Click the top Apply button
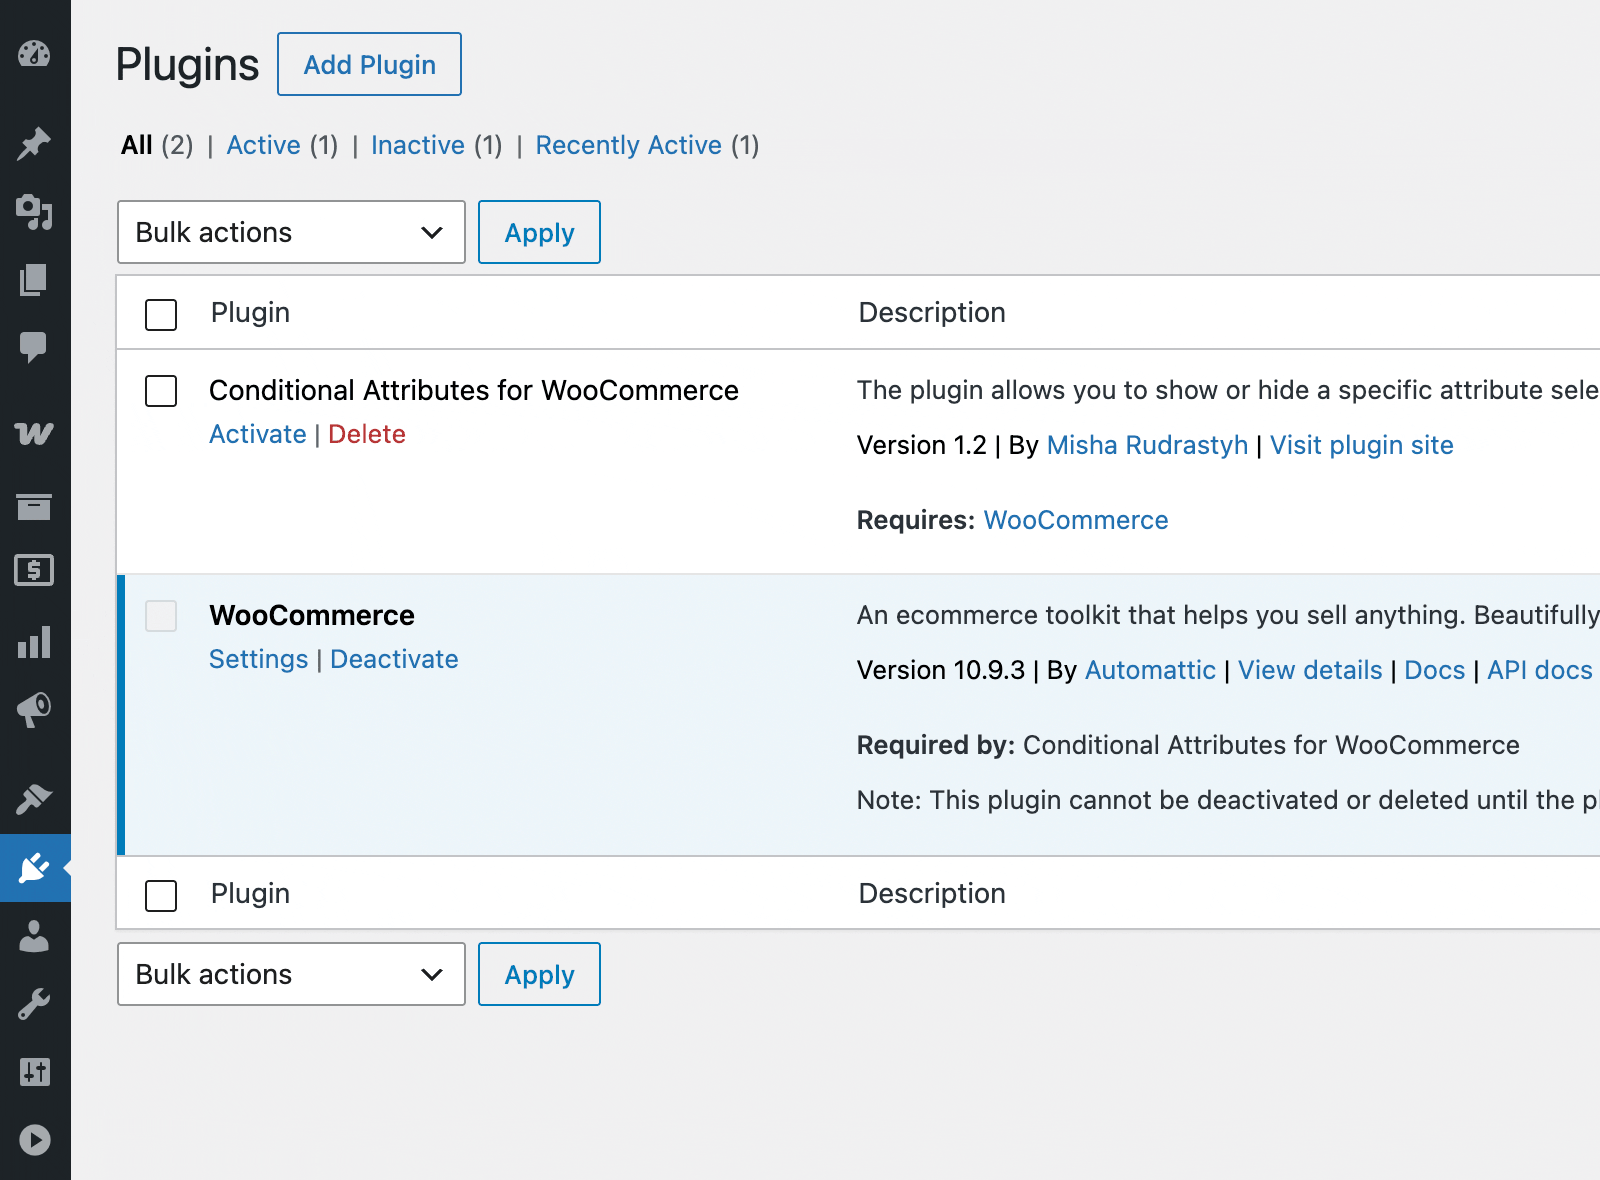The height and width of the screenshot is (1180, 1600). pyautogui.click(x=539, y=232)
